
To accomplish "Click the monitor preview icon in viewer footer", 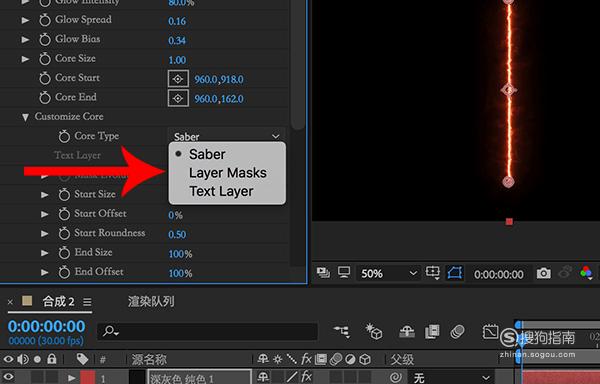I will point(344,272).
